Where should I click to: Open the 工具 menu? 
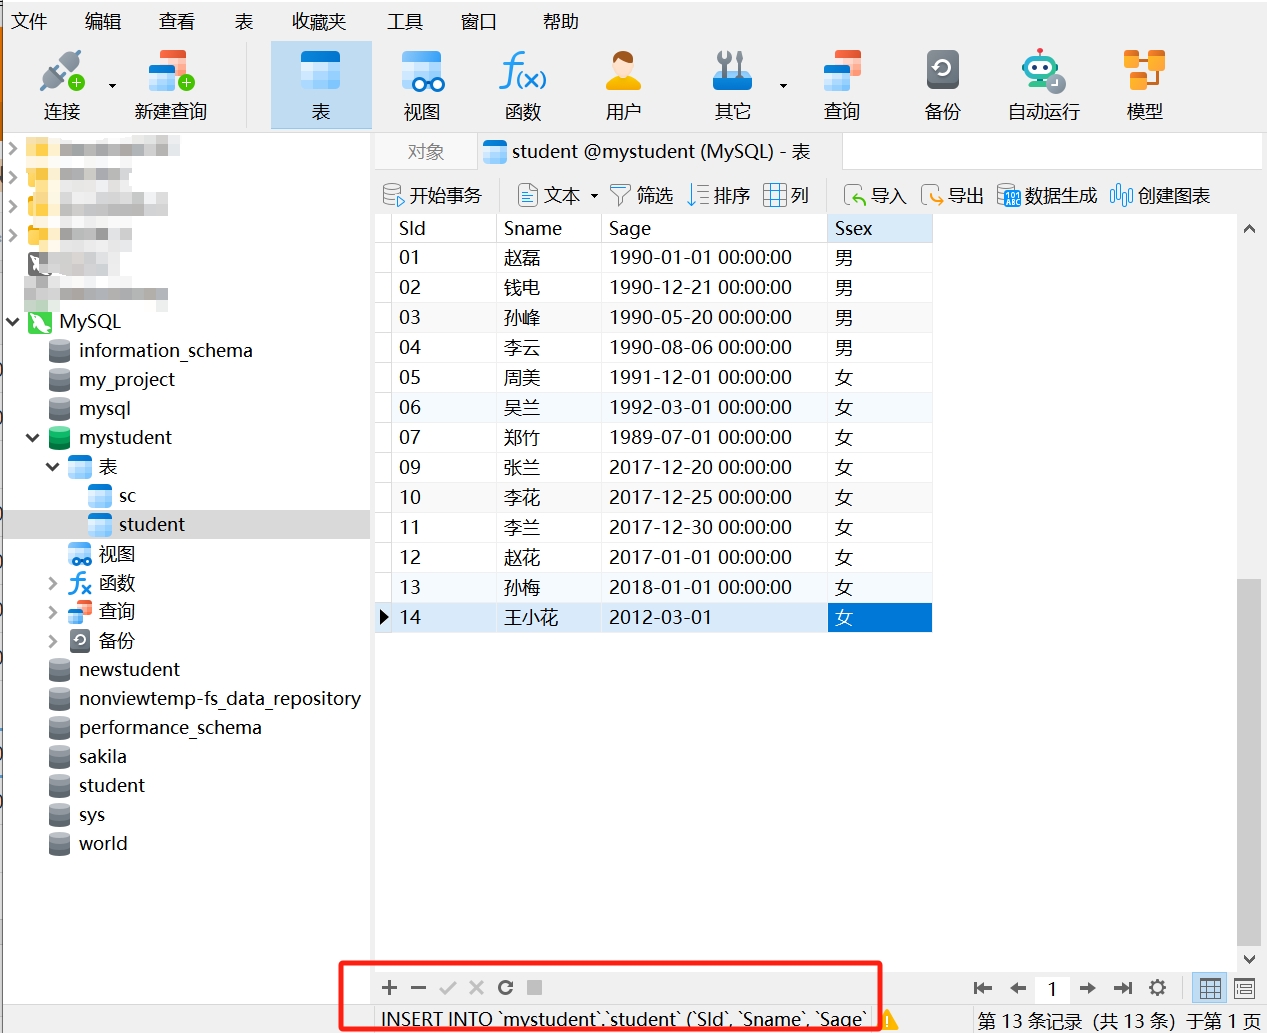coord(404,21)
